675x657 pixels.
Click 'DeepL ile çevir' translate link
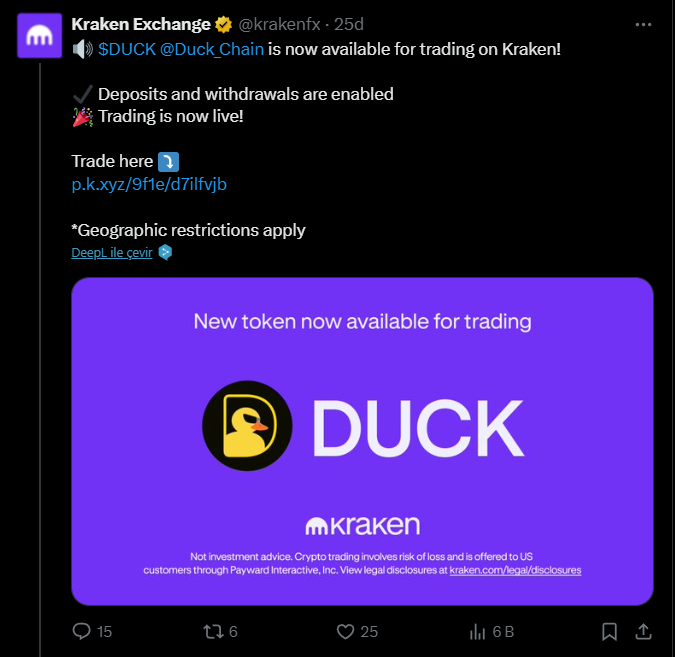pos(111,252)
